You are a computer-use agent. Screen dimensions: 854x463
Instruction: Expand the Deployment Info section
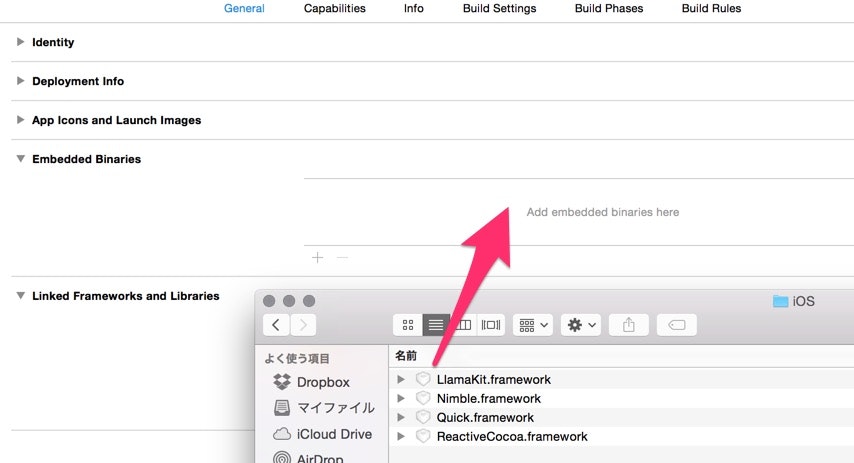[x=20, y=81]
